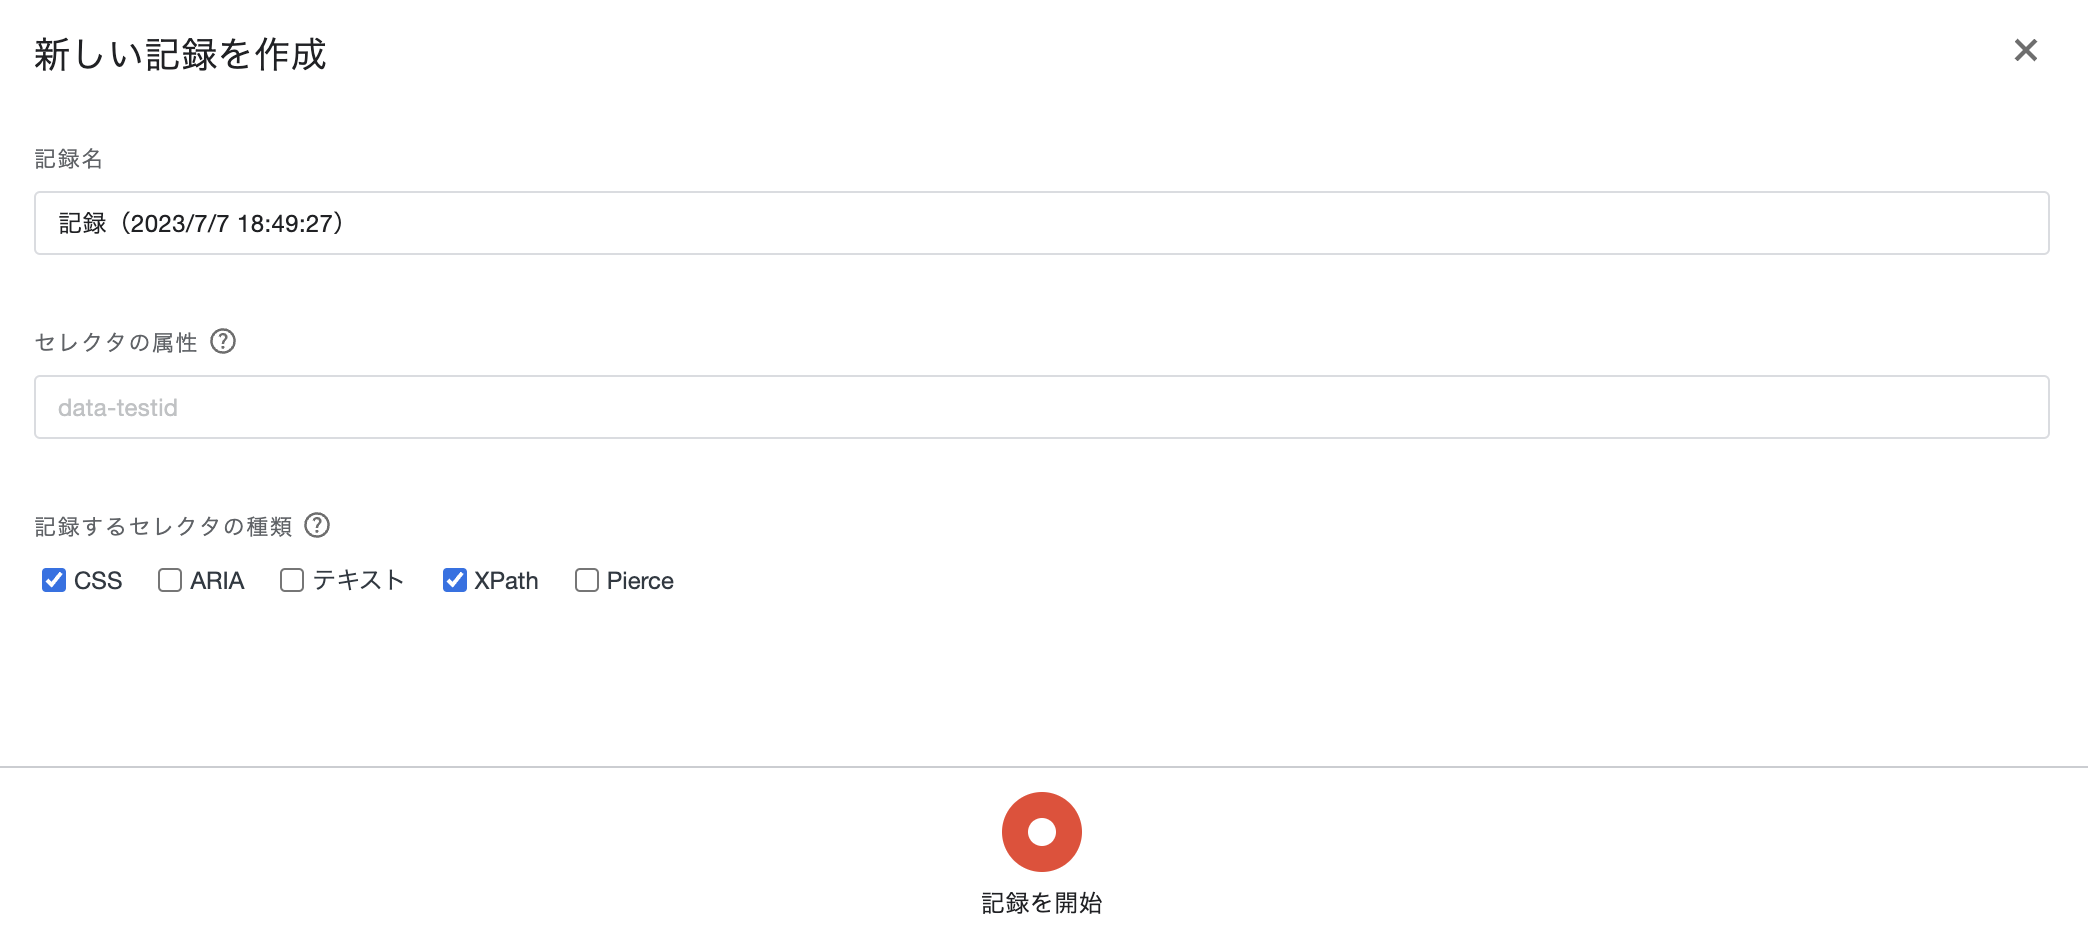This screenshot has height=936, width=2088.
Task: Open help icon beside セレクタの属性
Action: 223,341
